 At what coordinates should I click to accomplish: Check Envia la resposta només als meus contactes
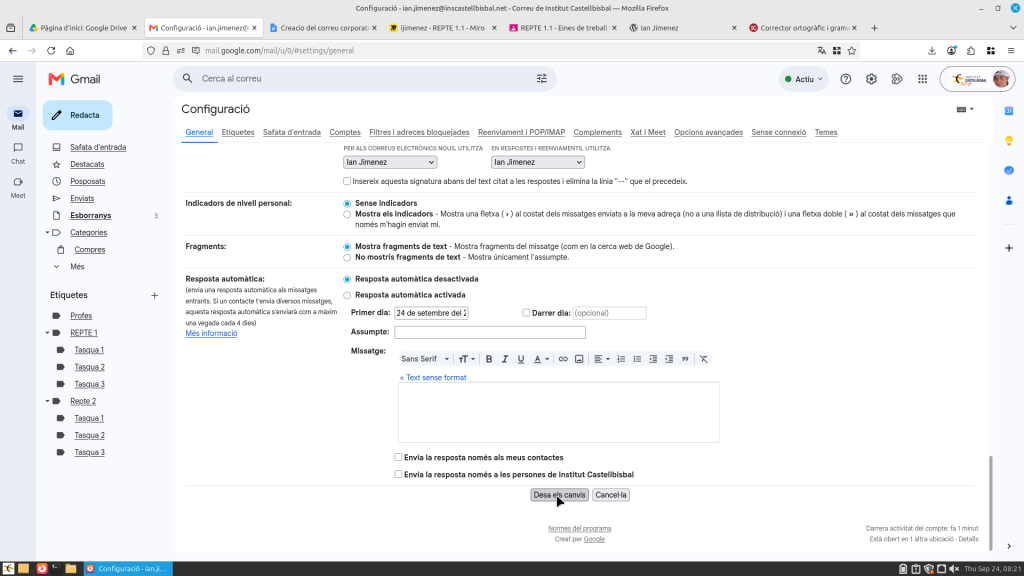(398, 457)
